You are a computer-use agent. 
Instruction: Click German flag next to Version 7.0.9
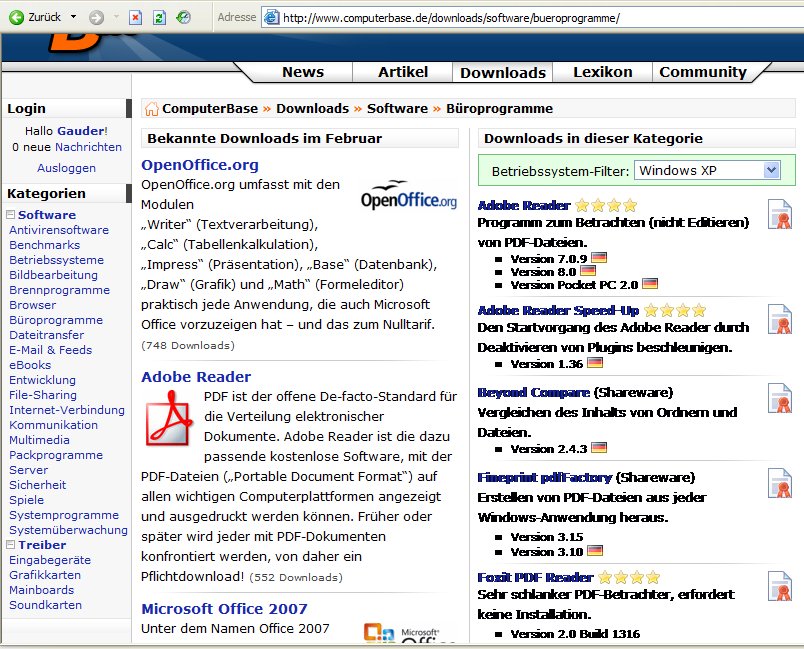point(599,257)
